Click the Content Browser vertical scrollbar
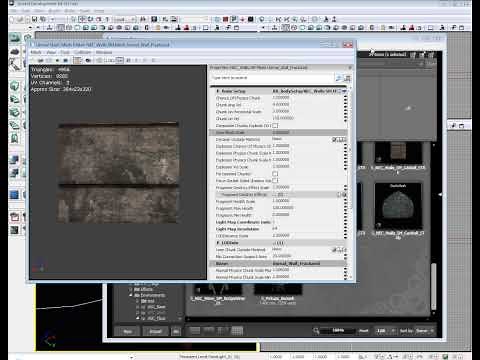 (433, 287)
